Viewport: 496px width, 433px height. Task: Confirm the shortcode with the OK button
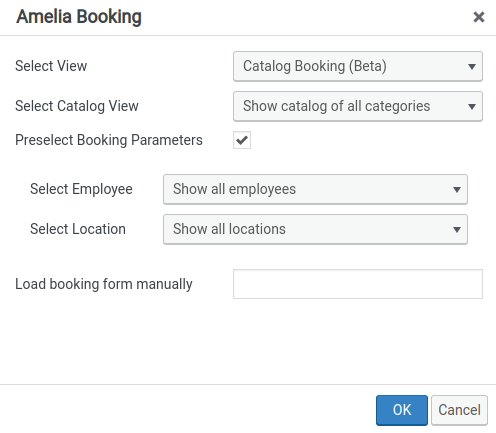(x=402, y=410)
